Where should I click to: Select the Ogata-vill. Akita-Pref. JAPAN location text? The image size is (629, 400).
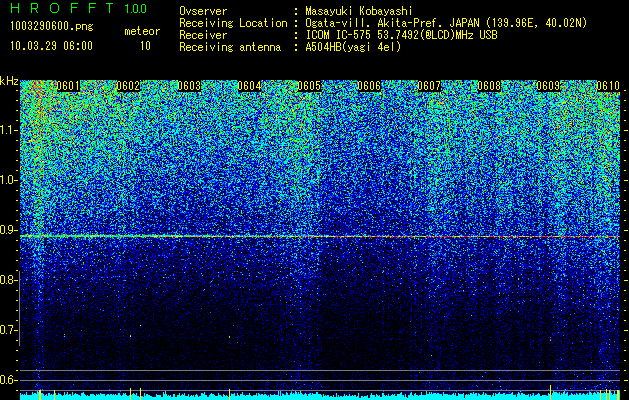point(446,24)
